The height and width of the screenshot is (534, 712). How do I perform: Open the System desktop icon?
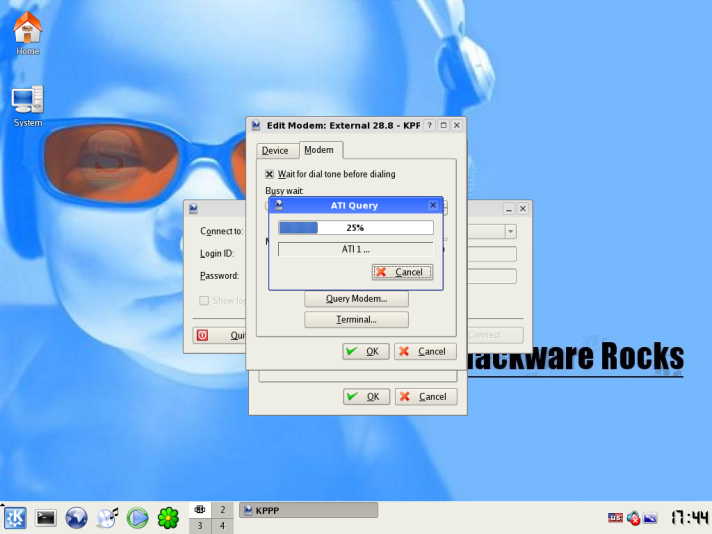coord(27,106)
